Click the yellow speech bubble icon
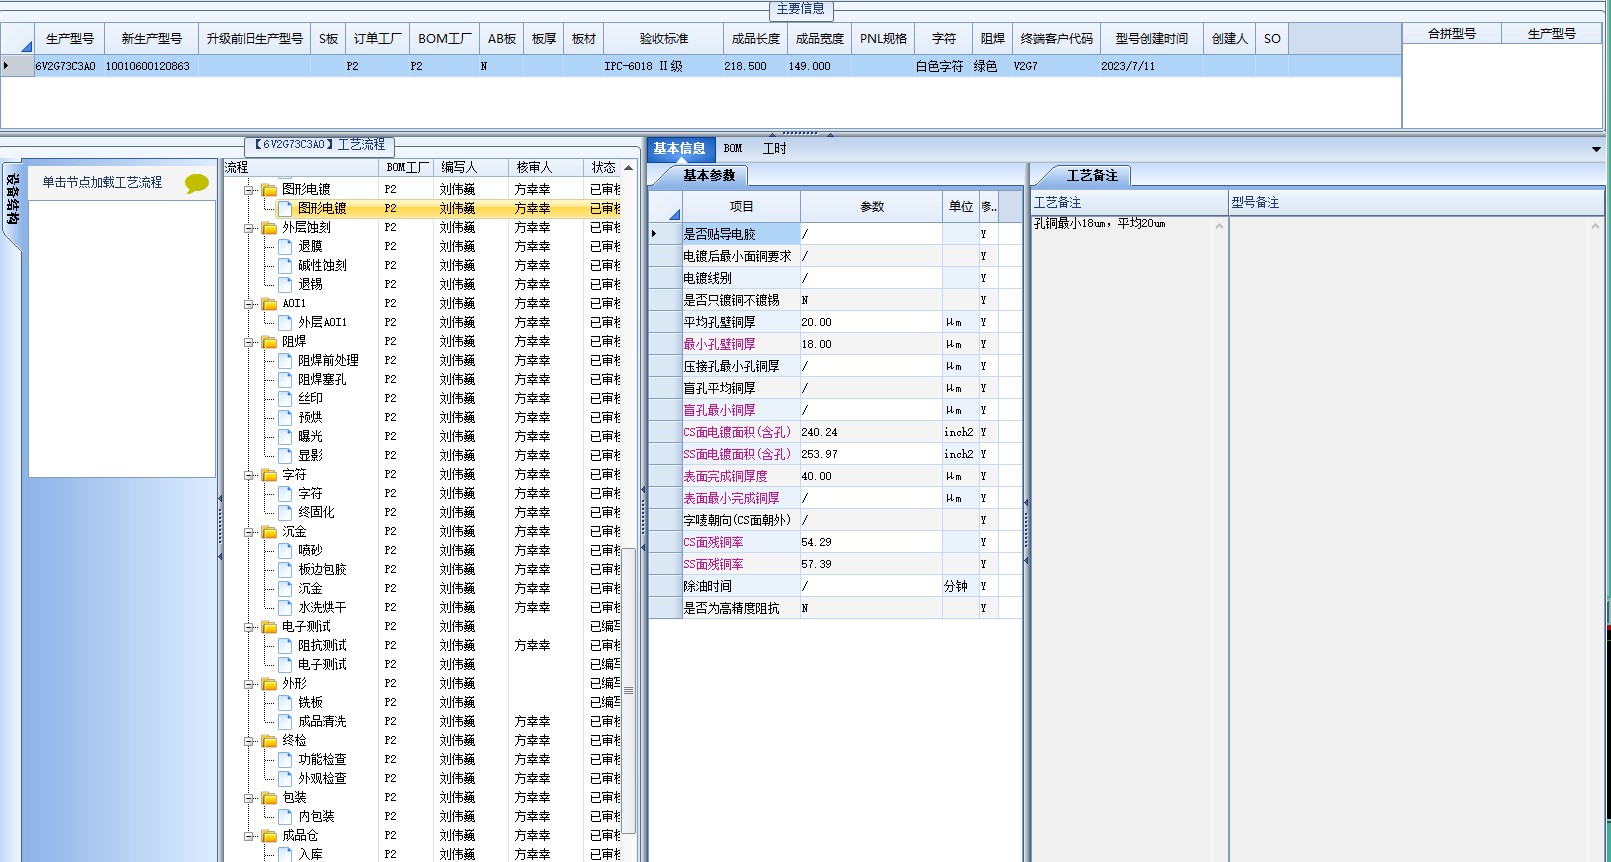 click(x=197, y=183)
